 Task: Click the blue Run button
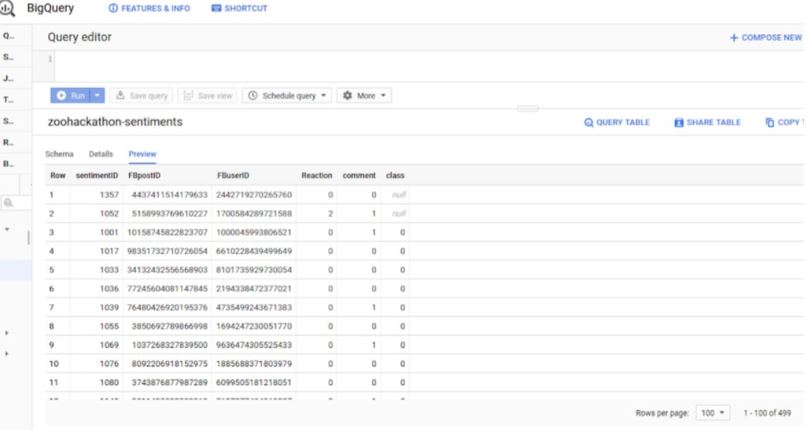(x=70, y=96)
